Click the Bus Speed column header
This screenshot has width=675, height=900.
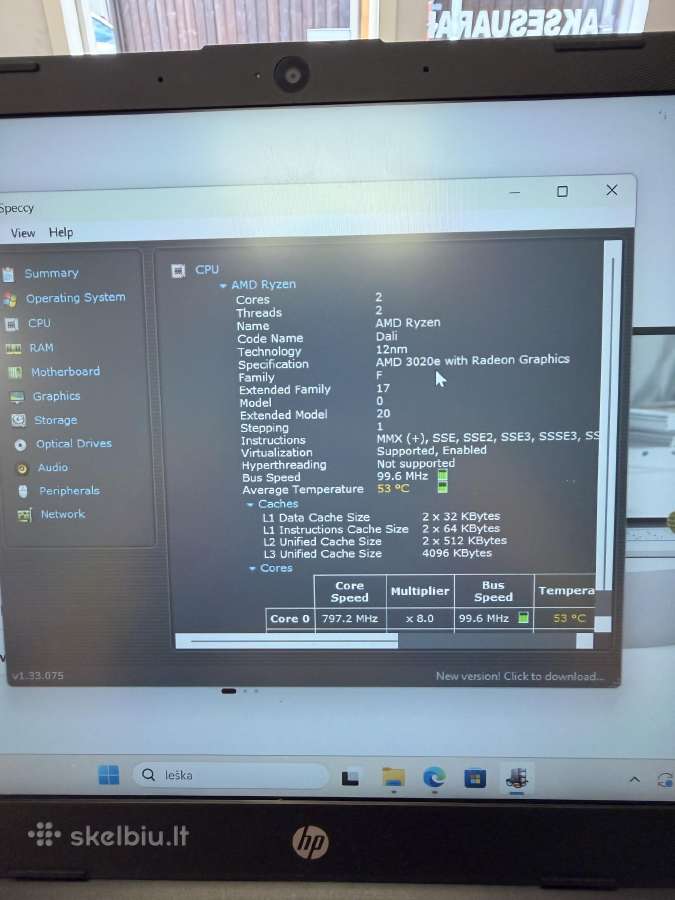coord(494,591)
